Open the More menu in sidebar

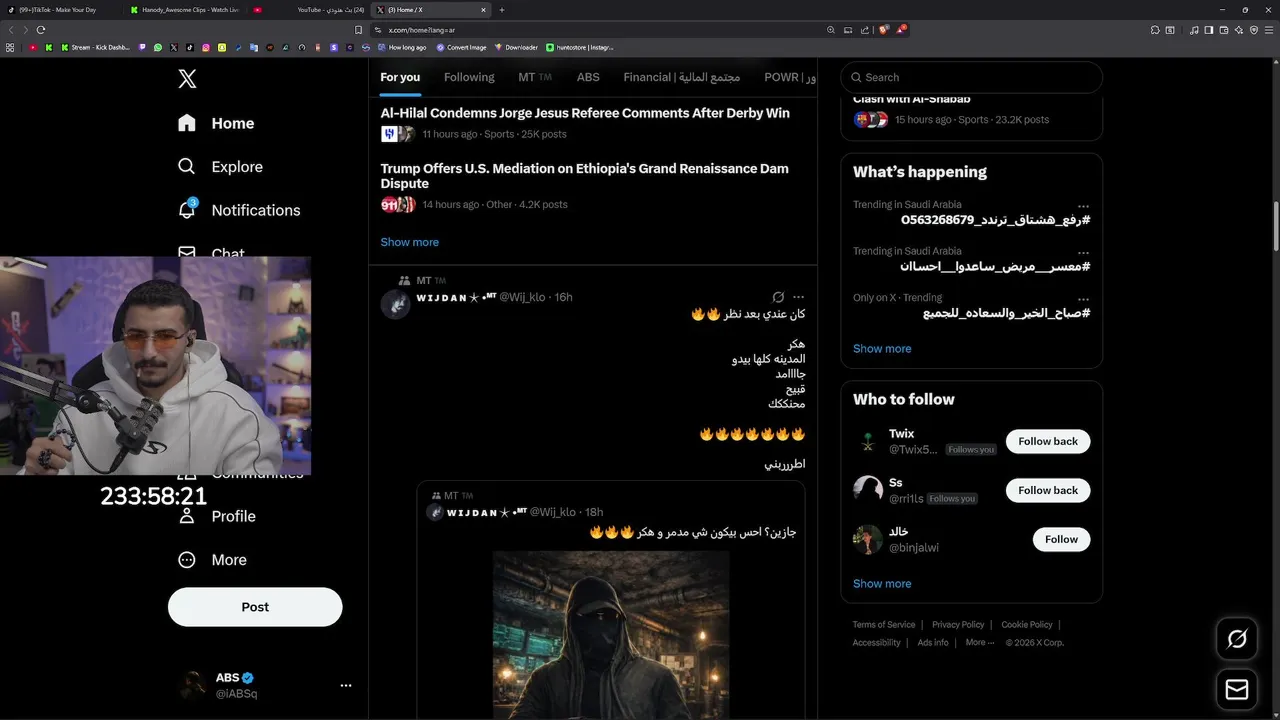[212, 560]
